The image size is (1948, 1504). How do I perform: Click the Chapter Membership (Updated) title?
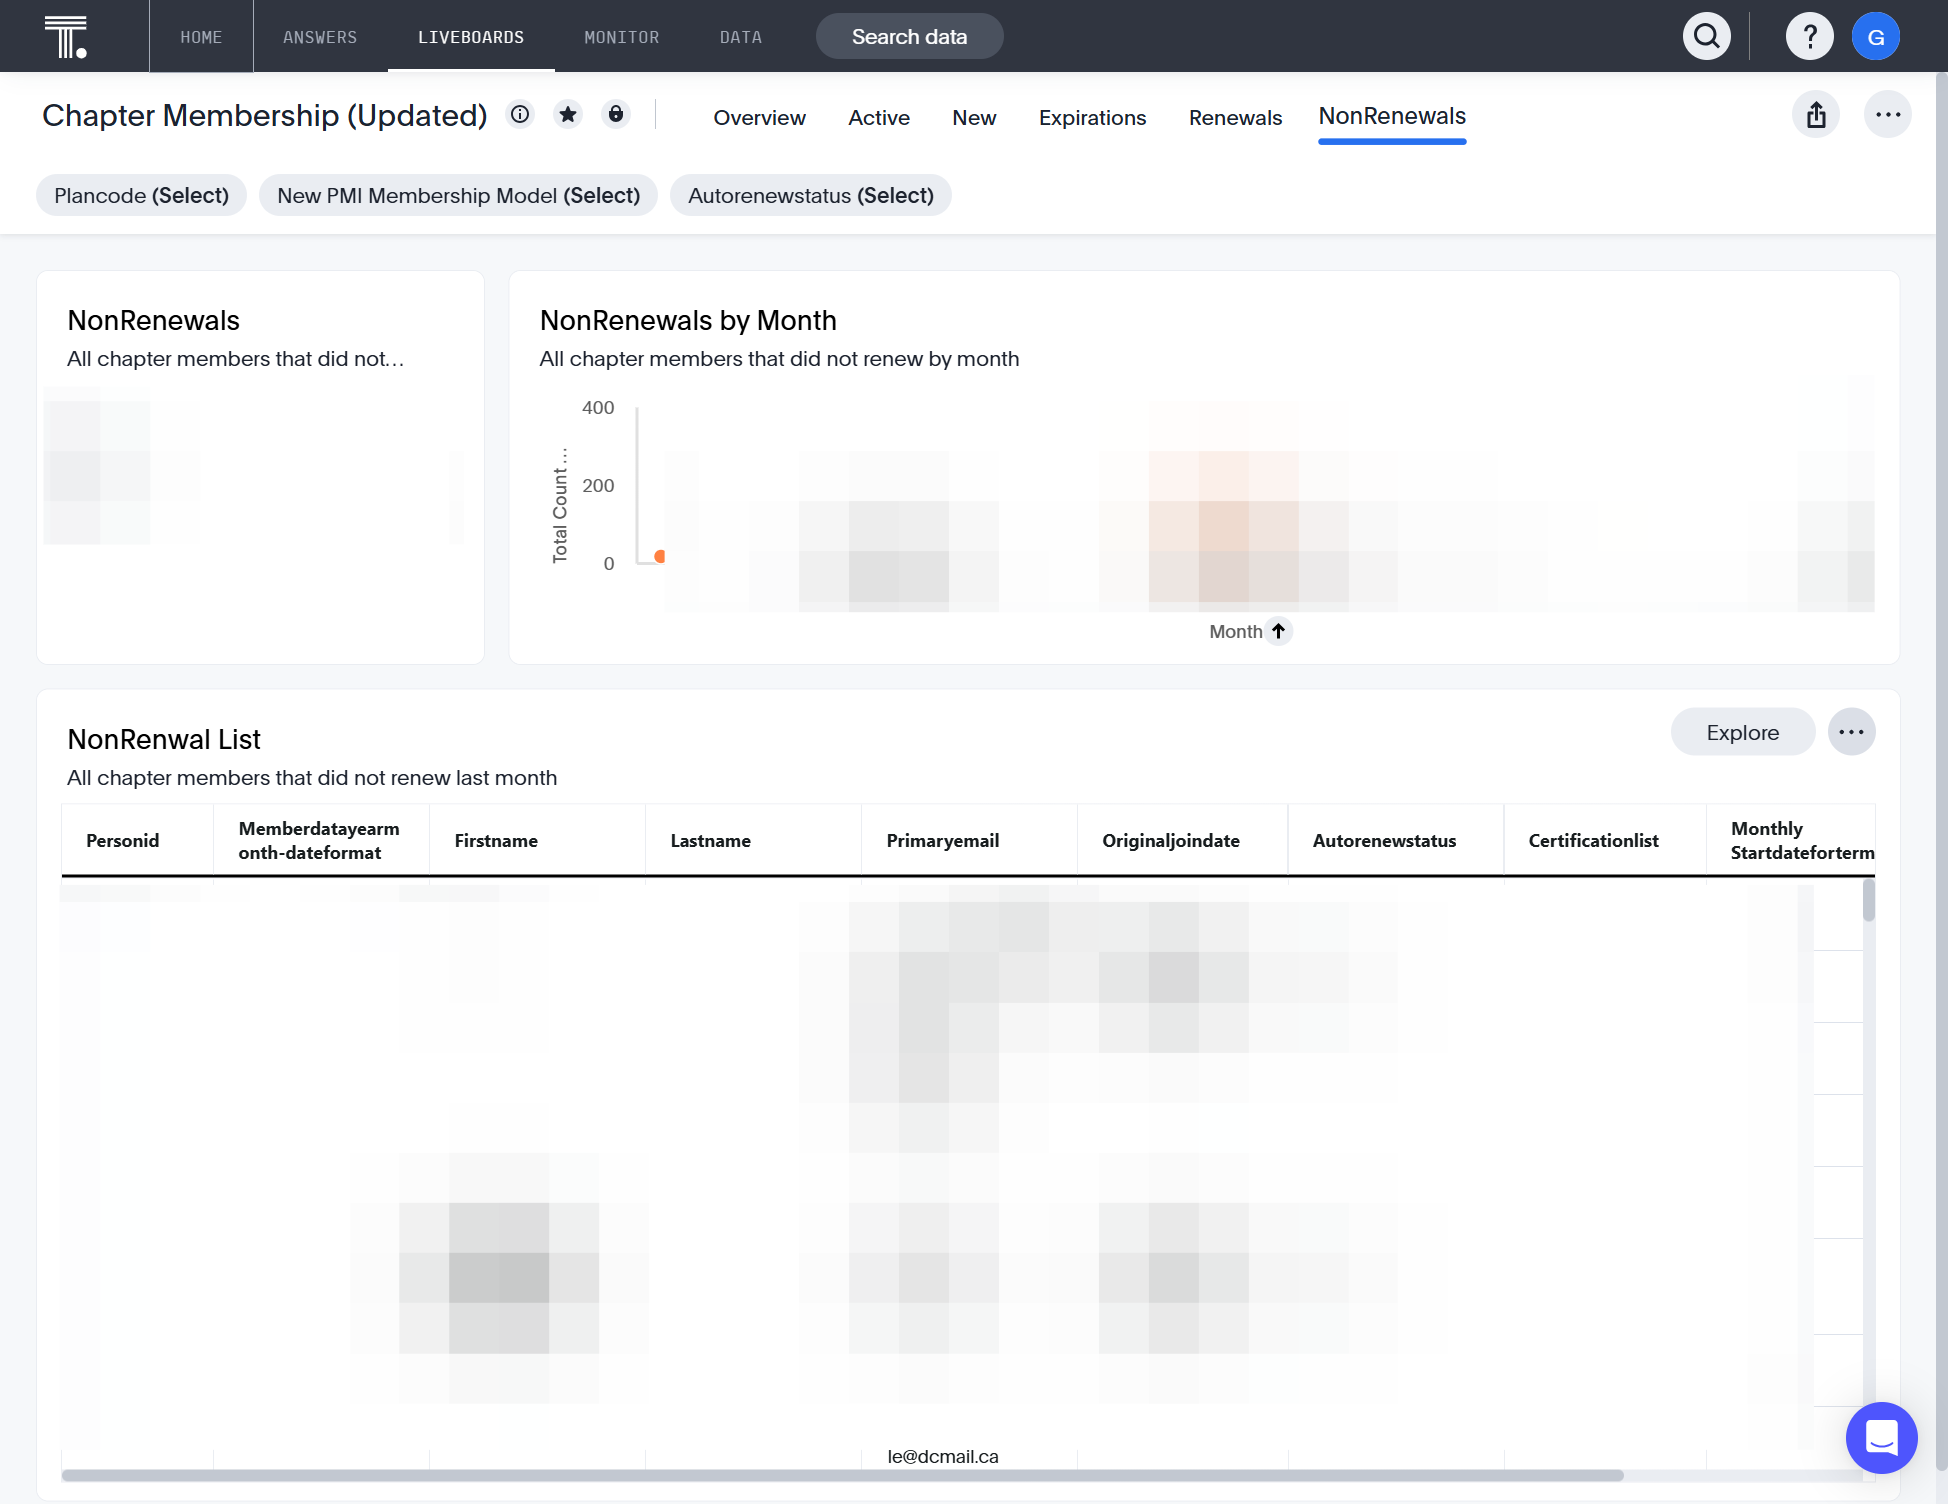point(265,115)
